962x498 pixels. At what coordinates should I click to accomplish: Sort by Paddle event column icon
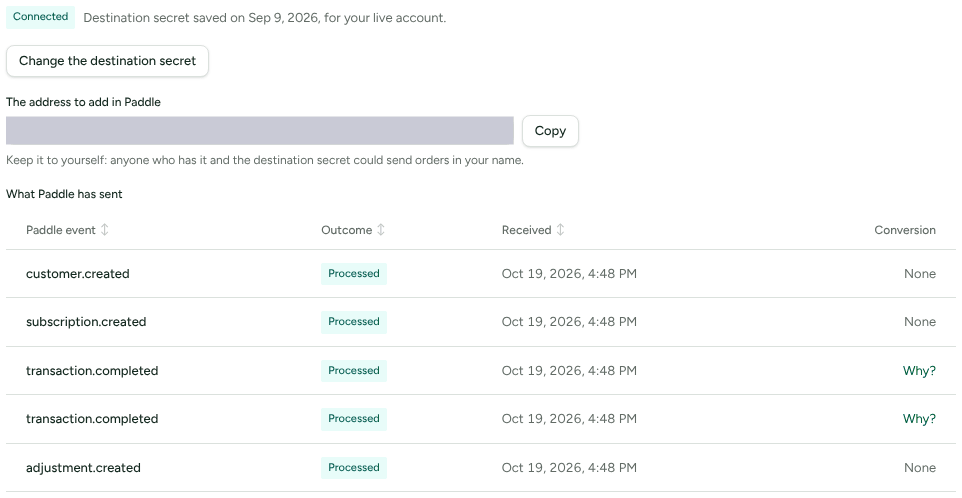(x=104, y=230)
